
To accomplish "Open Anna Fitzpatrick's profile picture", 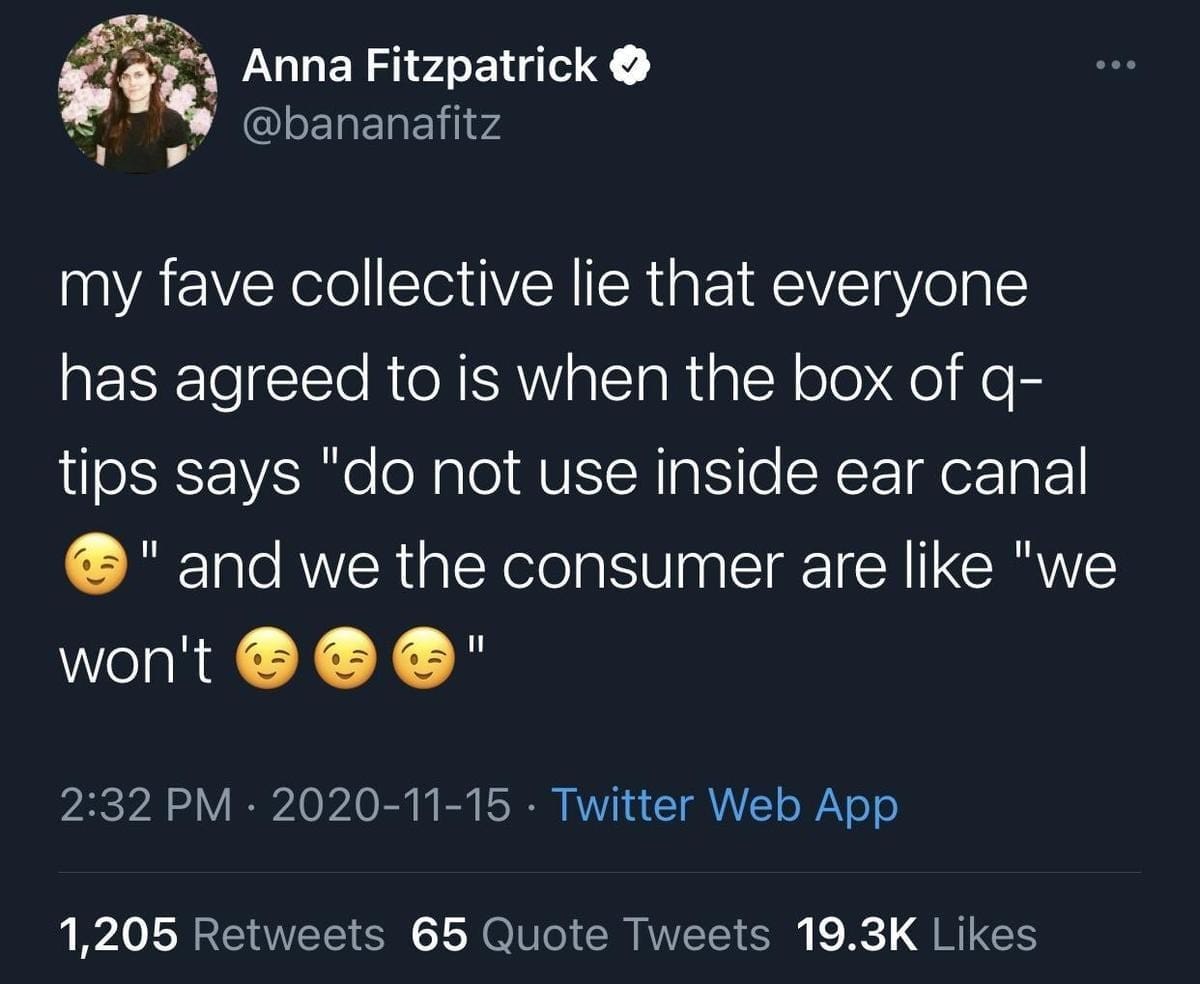I will 137,96.
